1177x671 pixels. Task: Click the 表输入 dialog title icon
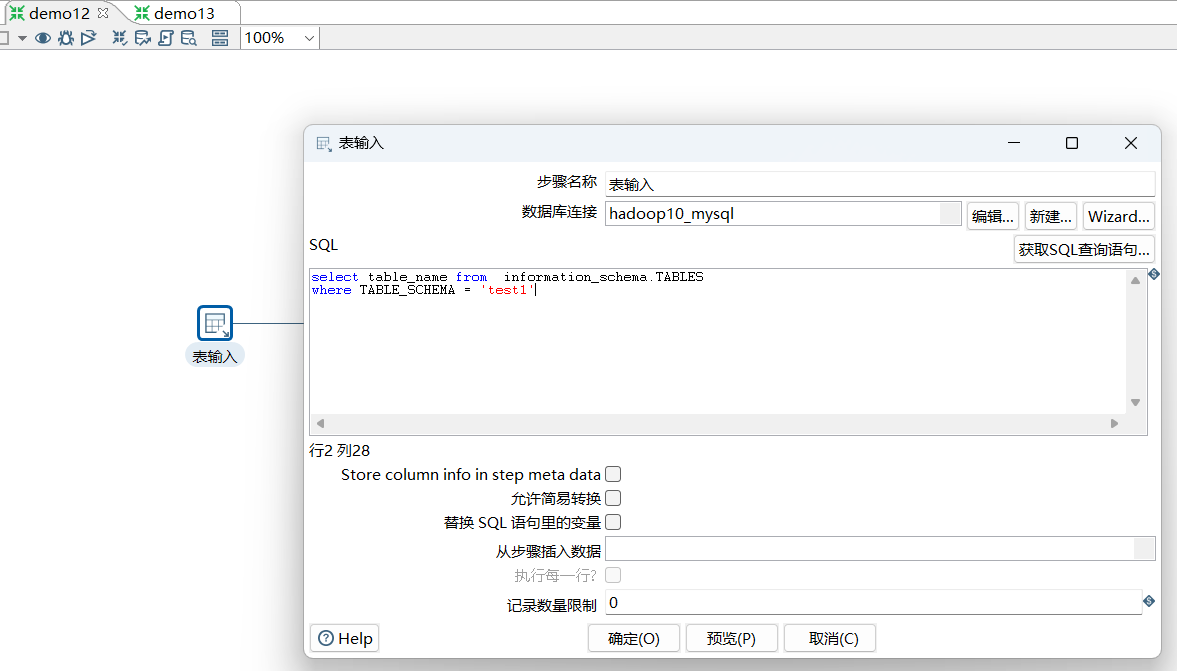[324, 143]
